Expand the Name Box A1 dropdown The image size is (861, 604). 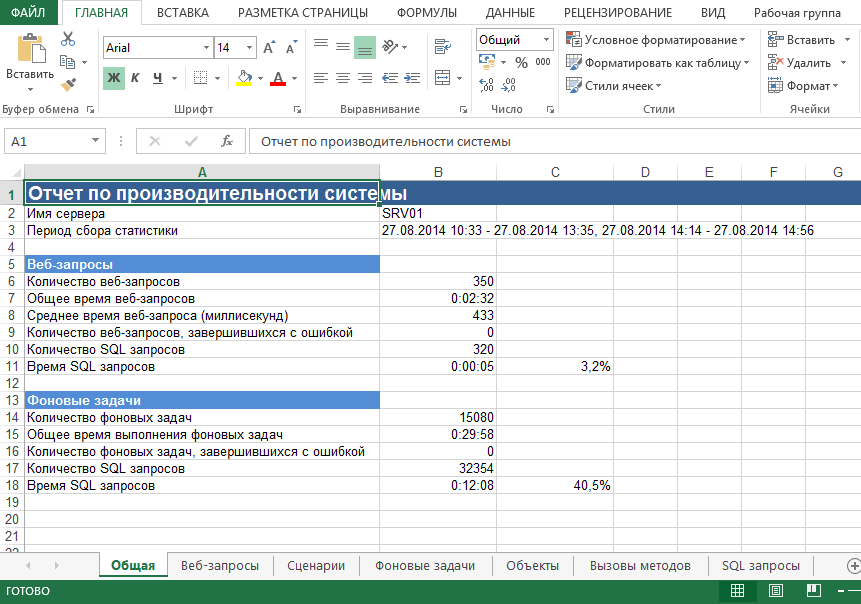96,141
